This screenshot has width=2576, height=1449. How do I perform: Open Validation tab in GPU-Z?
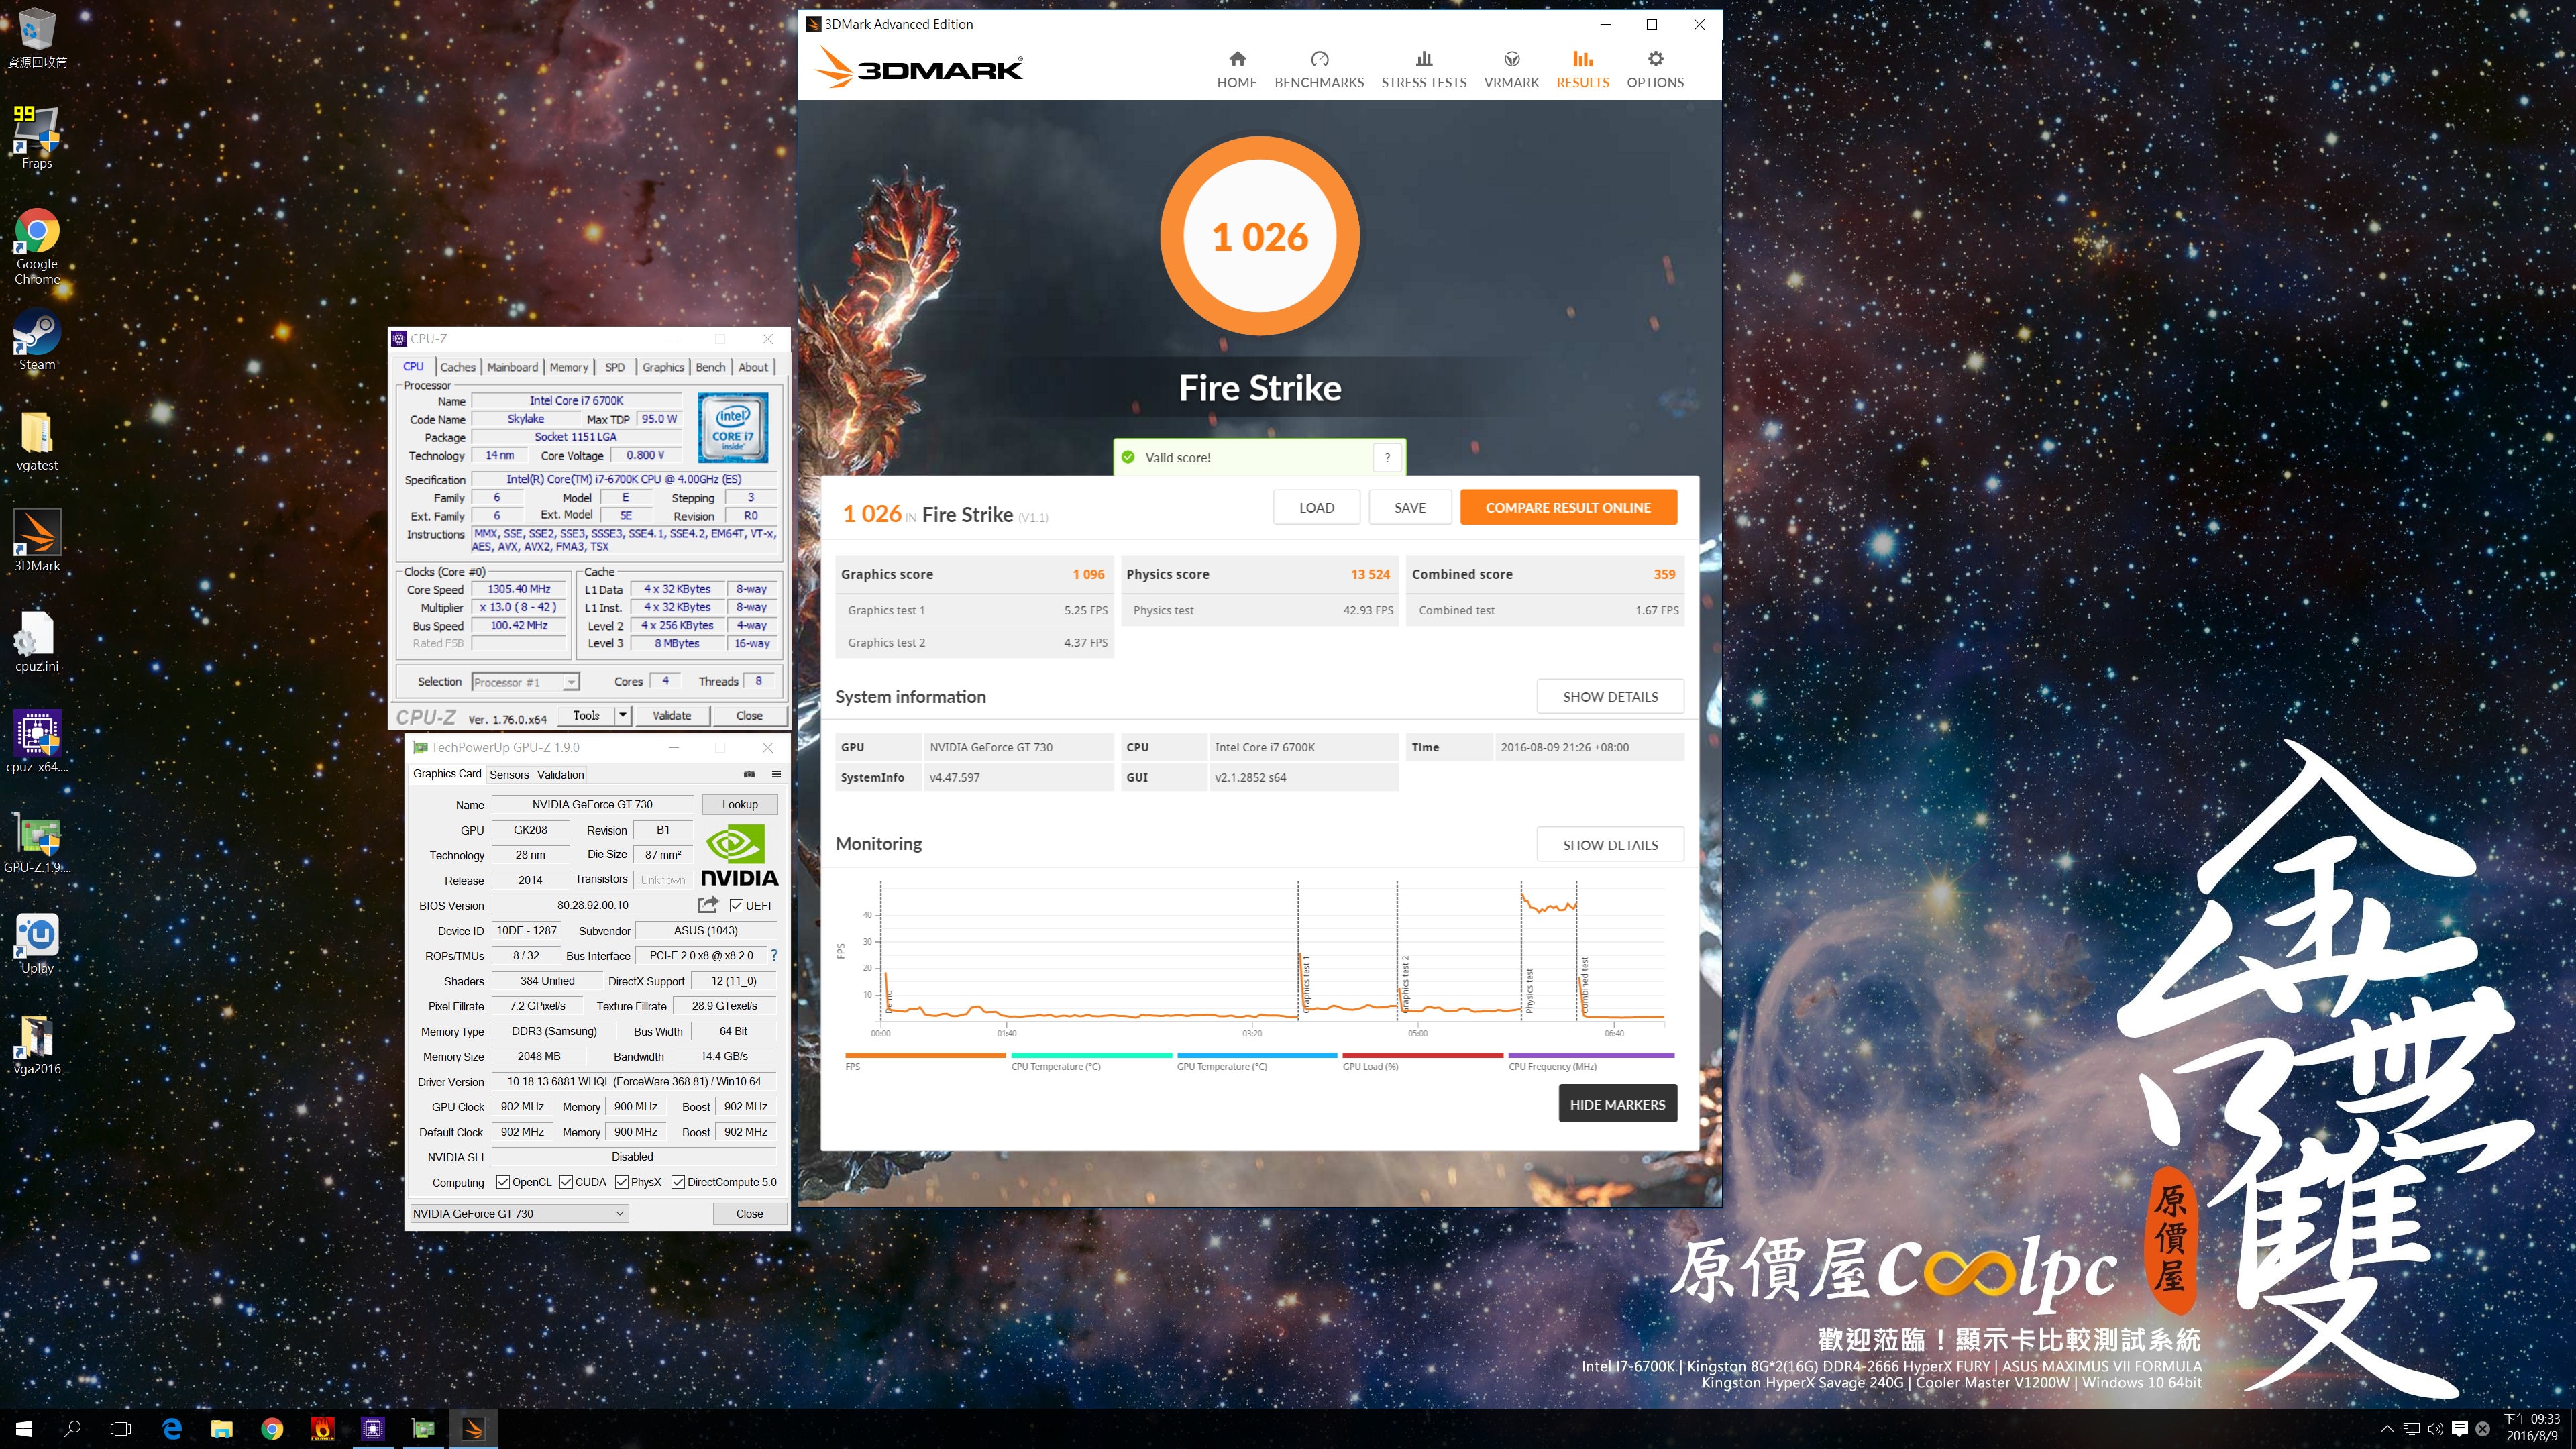[x=560, y=774]
